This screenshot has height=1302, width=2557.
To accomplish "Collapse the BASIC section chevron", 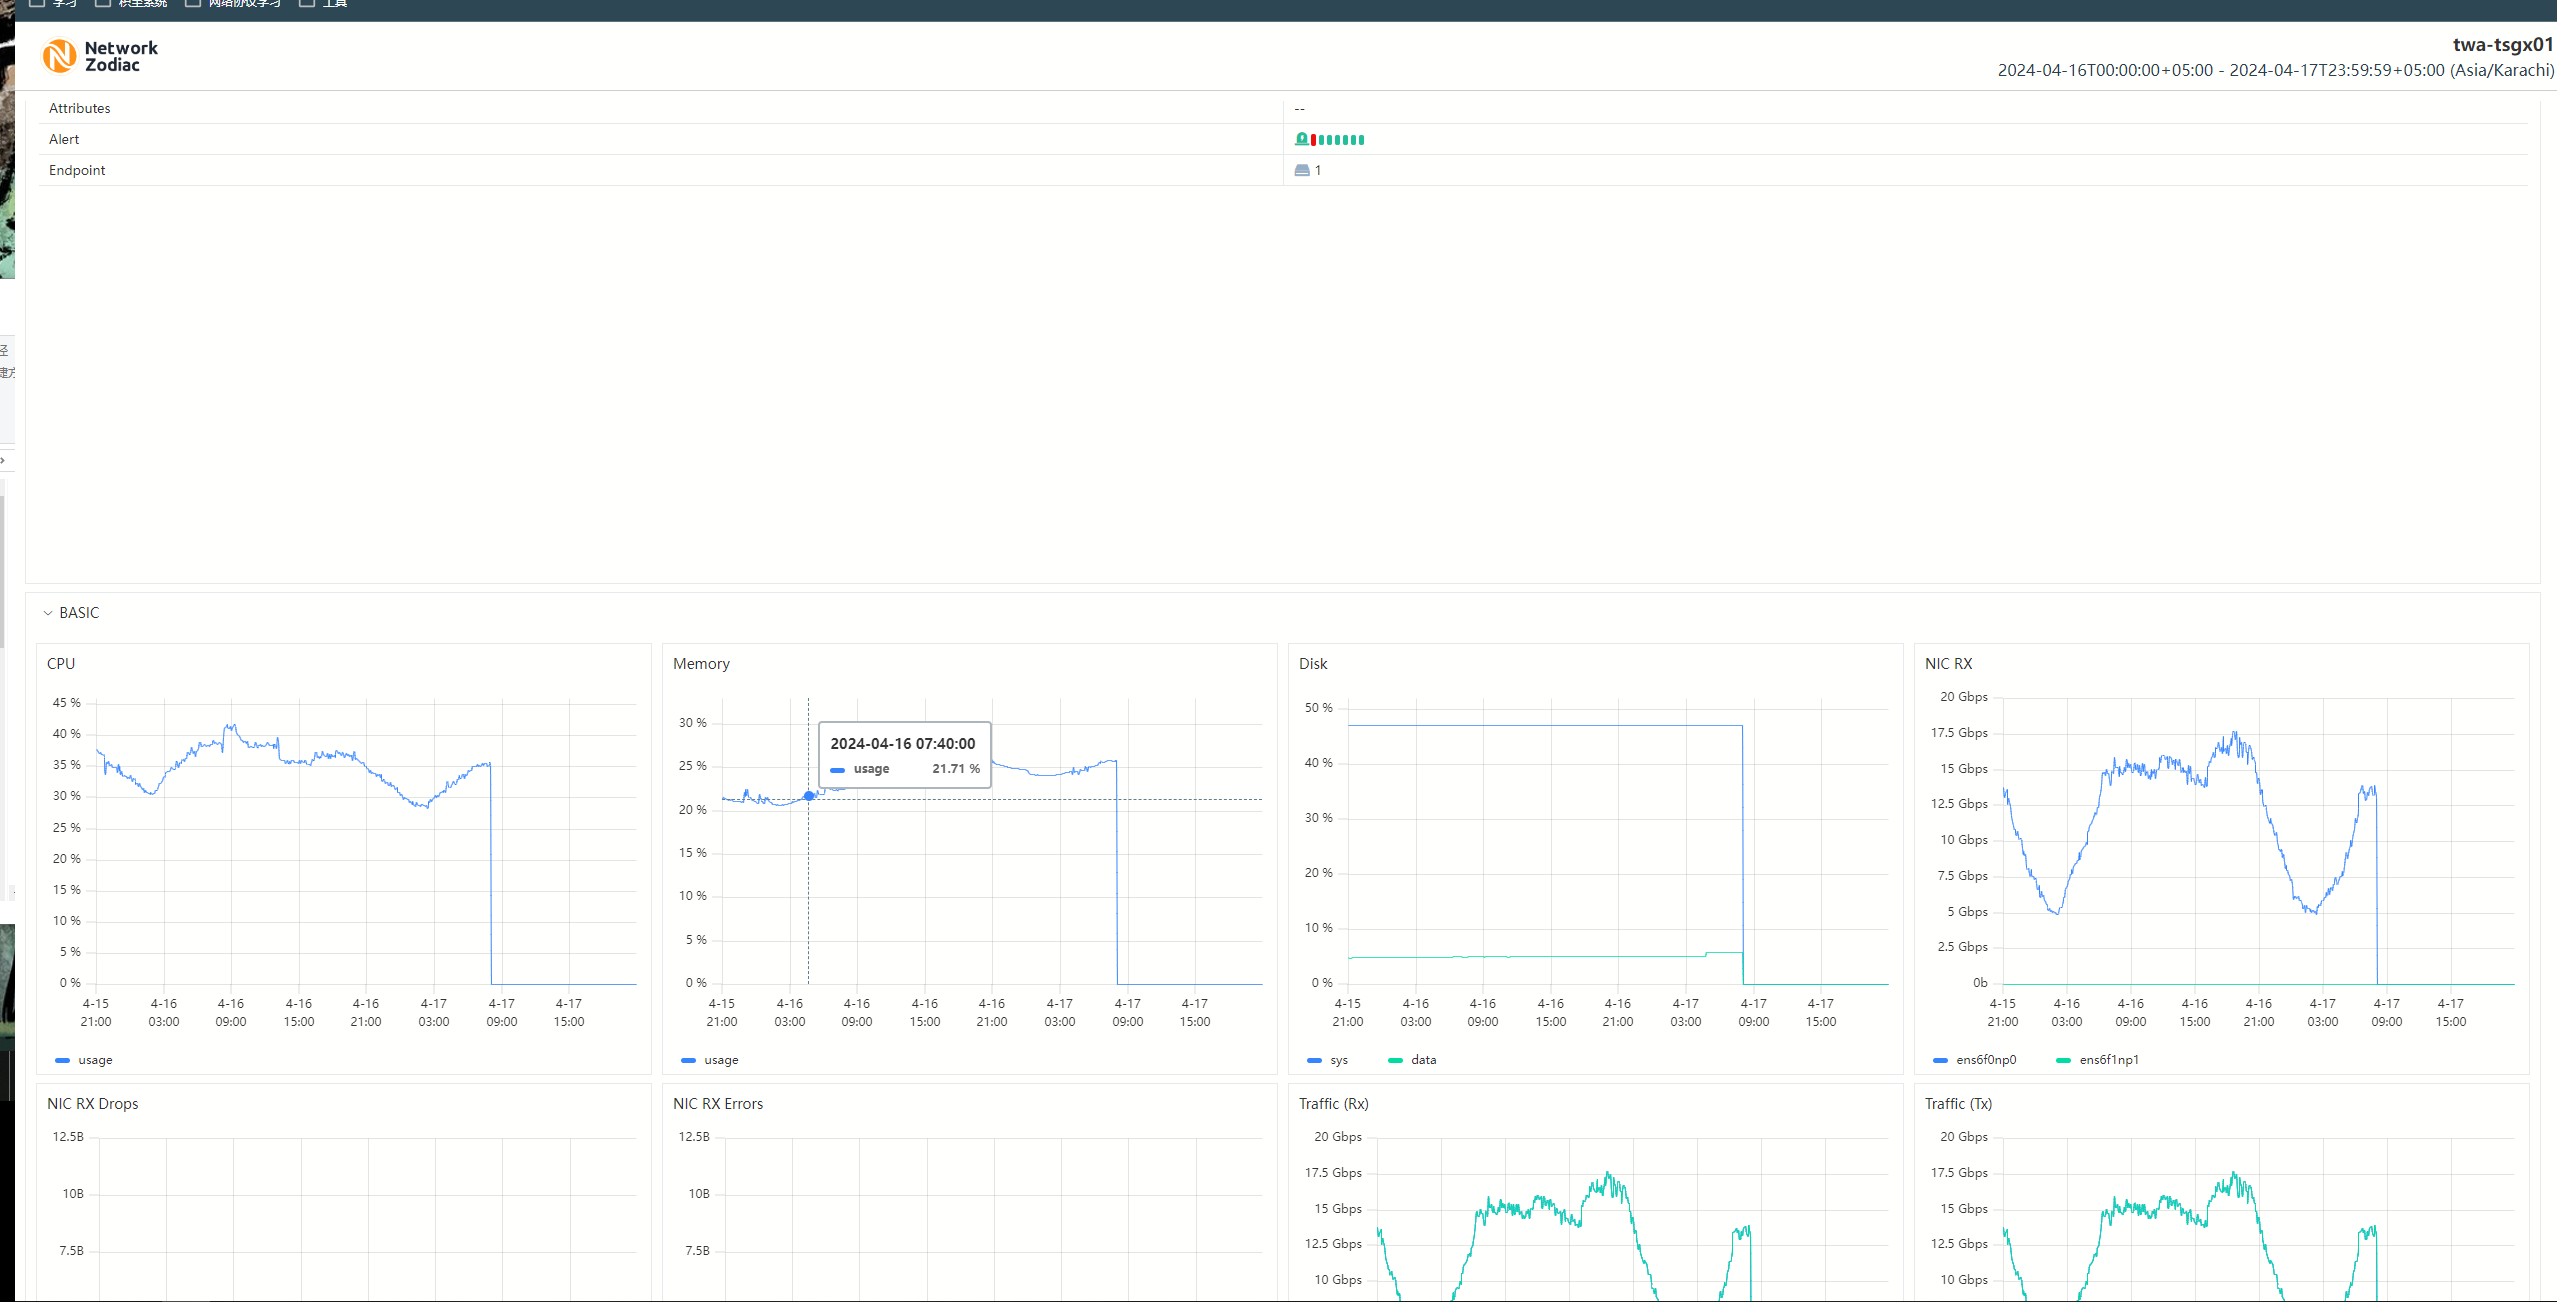I will click(47, 613).
